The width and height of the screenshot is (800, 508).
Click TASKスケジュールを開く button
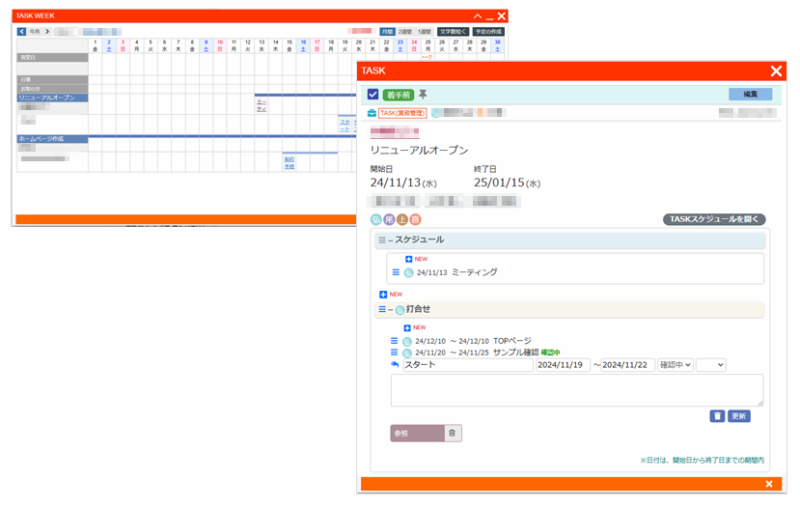point(714,219)
